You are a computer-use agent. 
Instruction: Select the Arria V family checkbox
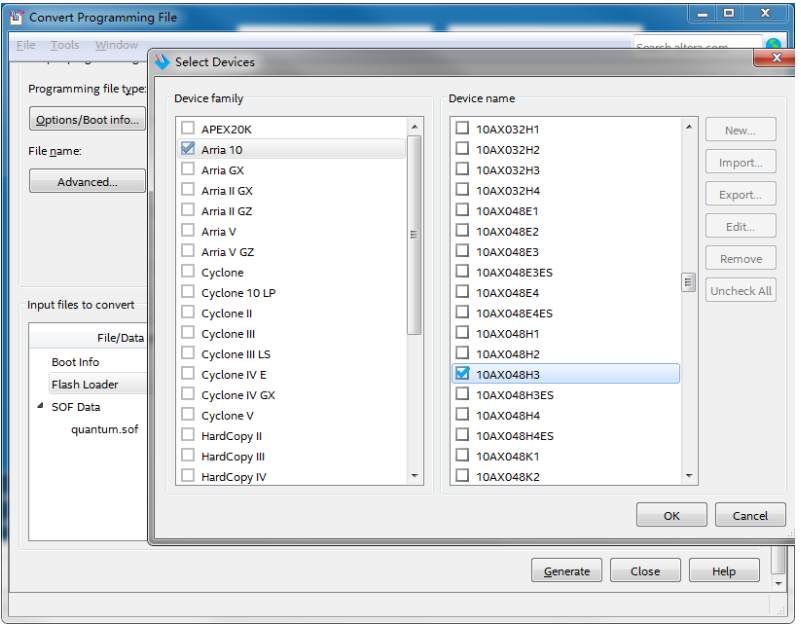pos(188,230)
